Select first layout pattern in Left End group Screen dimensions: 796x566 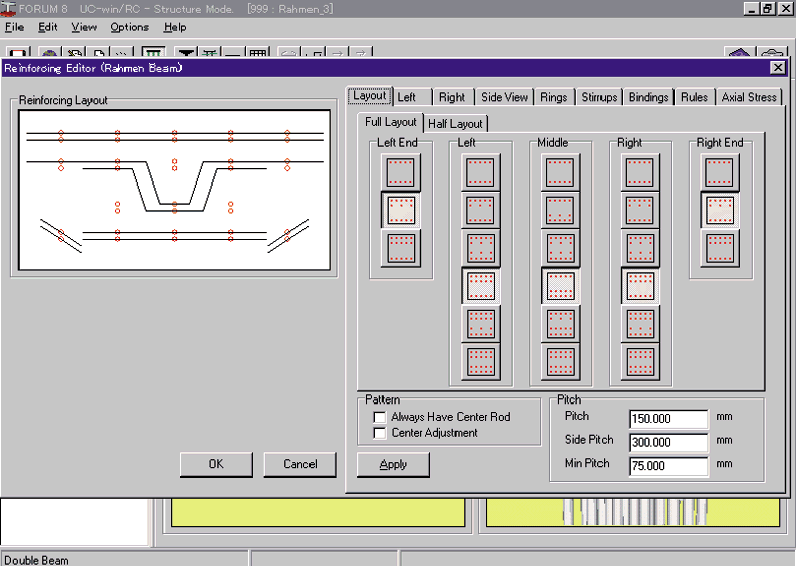coord(401,172)
